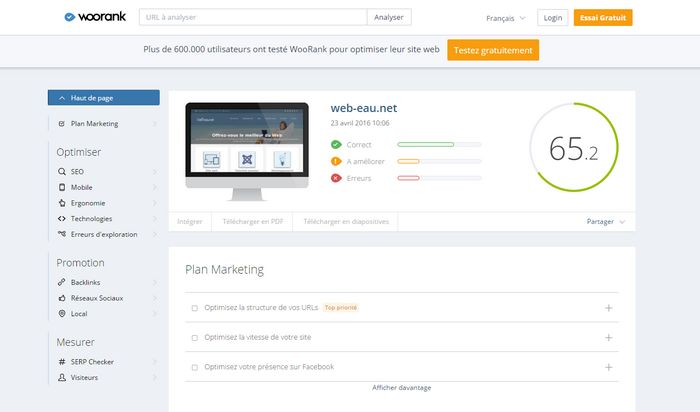Click the orange À améliorer progress bar
The height and width of the screenshot is (412, 700).
click(x=439, y=161)
